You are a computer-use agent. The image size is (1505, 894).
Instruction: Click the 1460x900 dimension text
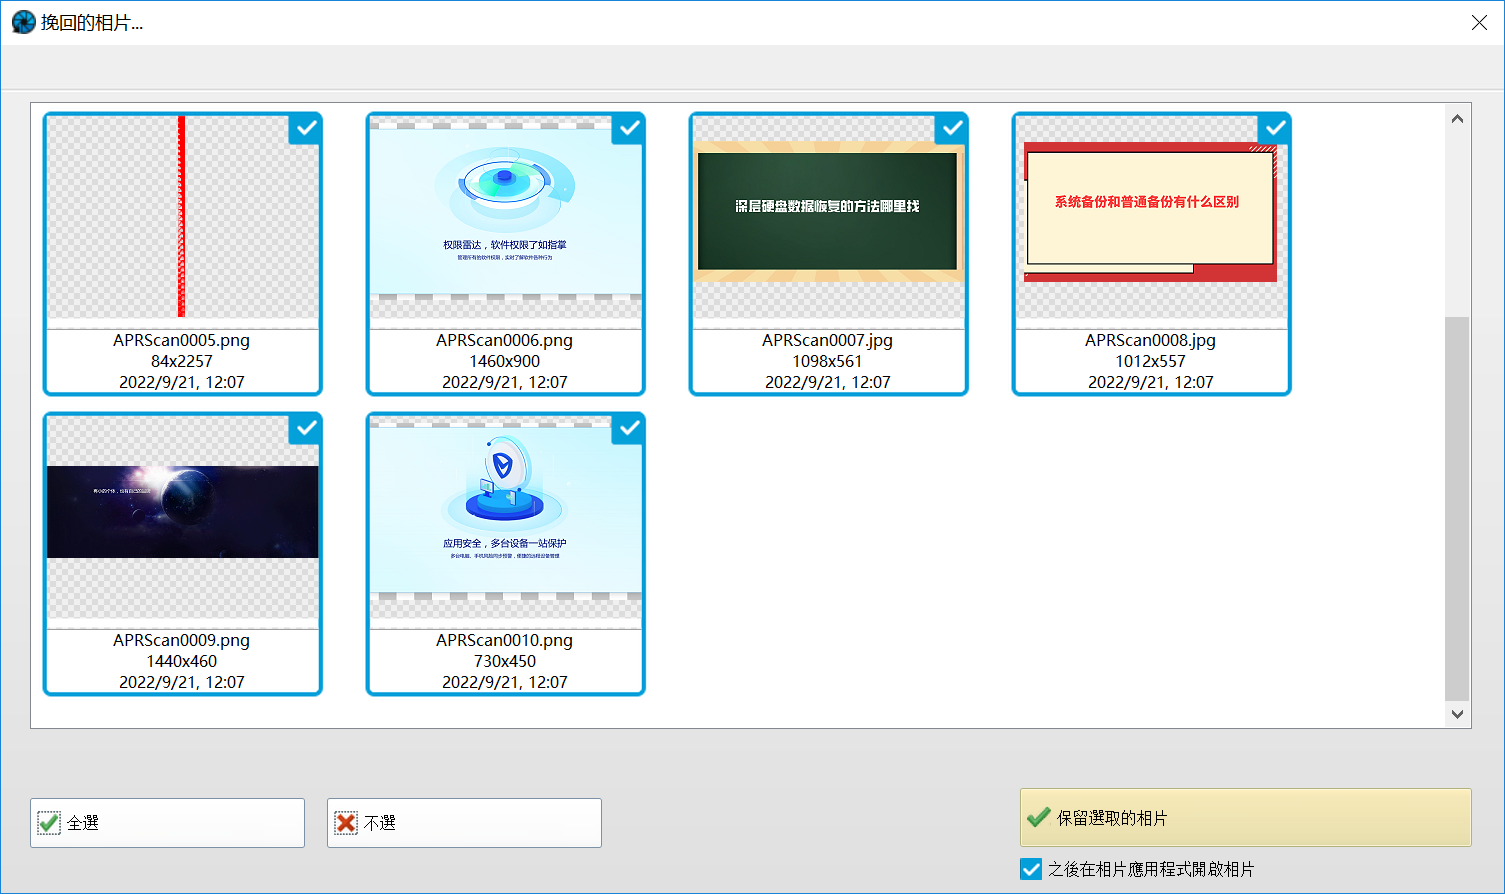[505, 361]
